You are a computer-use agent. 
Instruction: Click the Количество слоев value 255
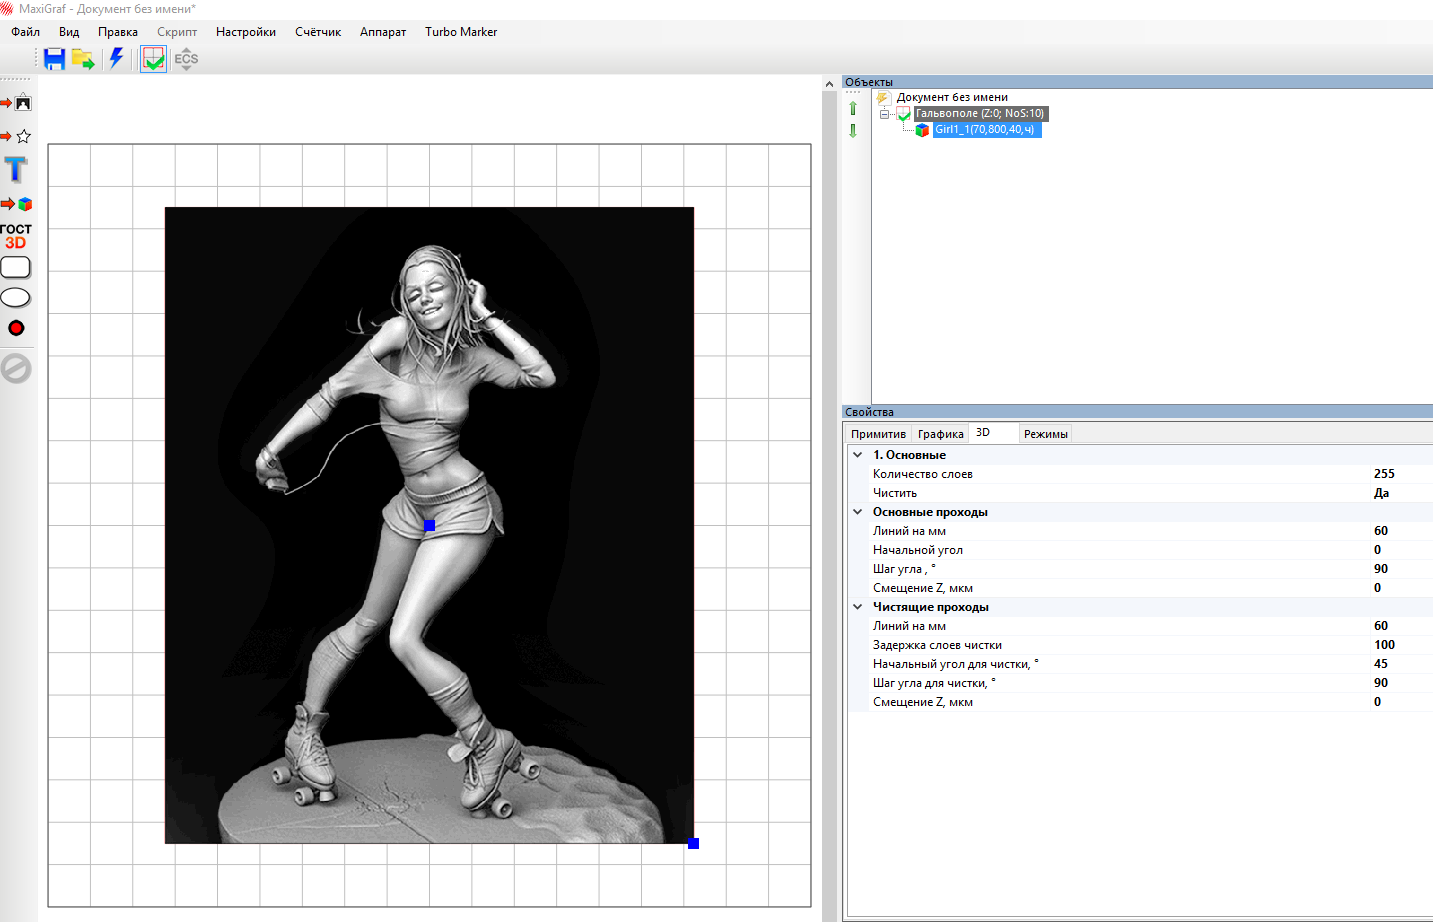(x=1384, y=474)
